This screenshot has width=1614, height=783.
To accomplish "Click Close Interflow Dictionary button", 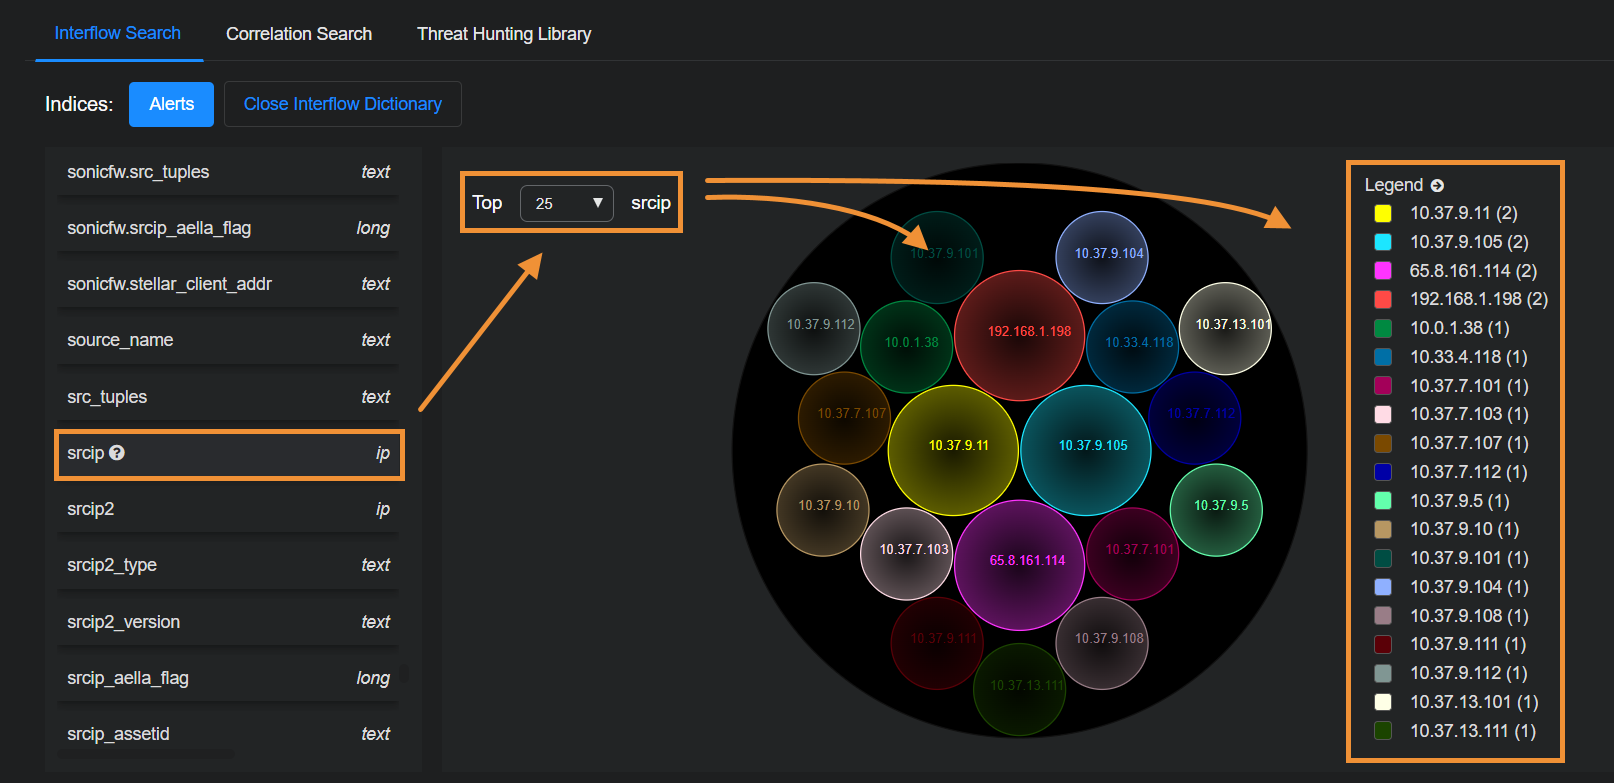I will (x=343, y=104).
